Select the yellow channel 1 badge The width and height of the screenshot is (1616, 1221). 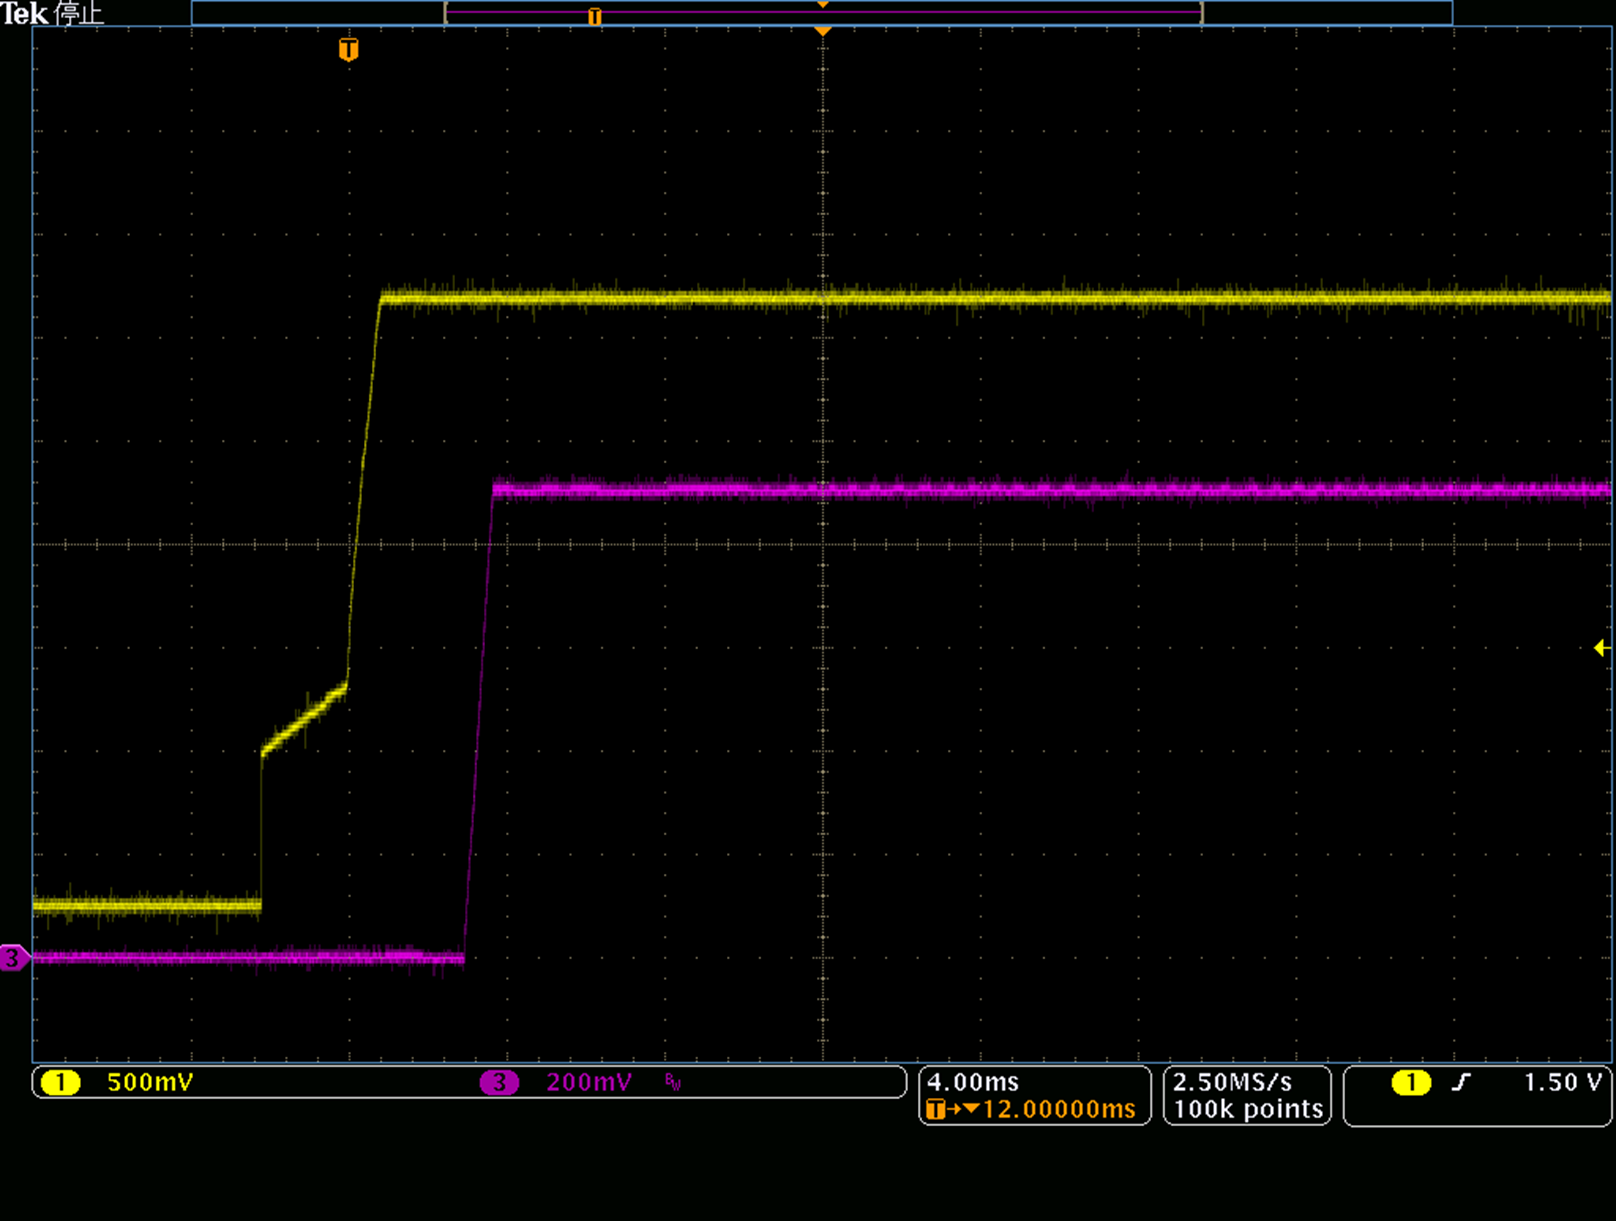coord(61,1082)
